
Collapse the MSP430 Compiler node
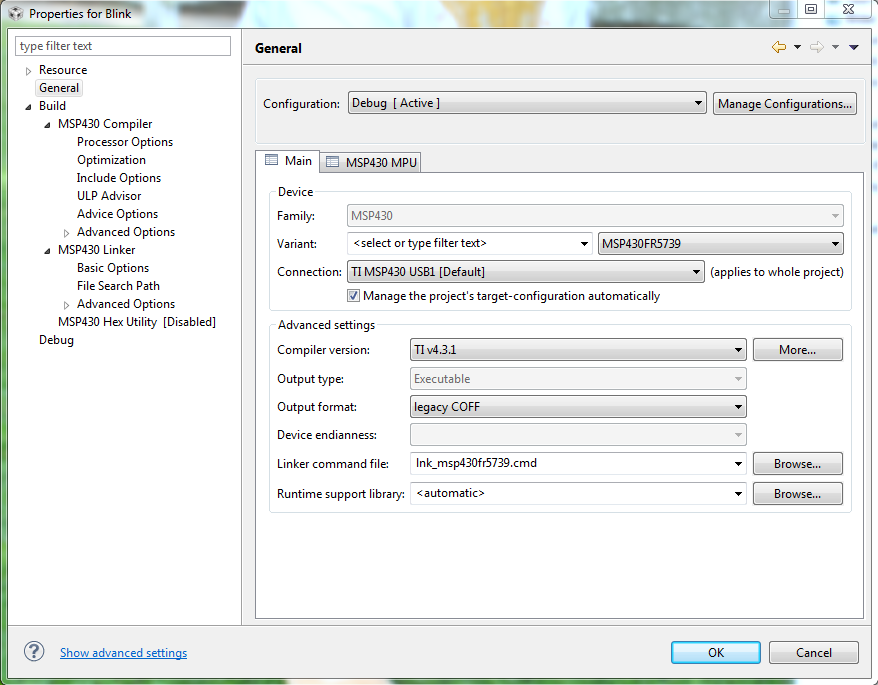tap(47, 124)
